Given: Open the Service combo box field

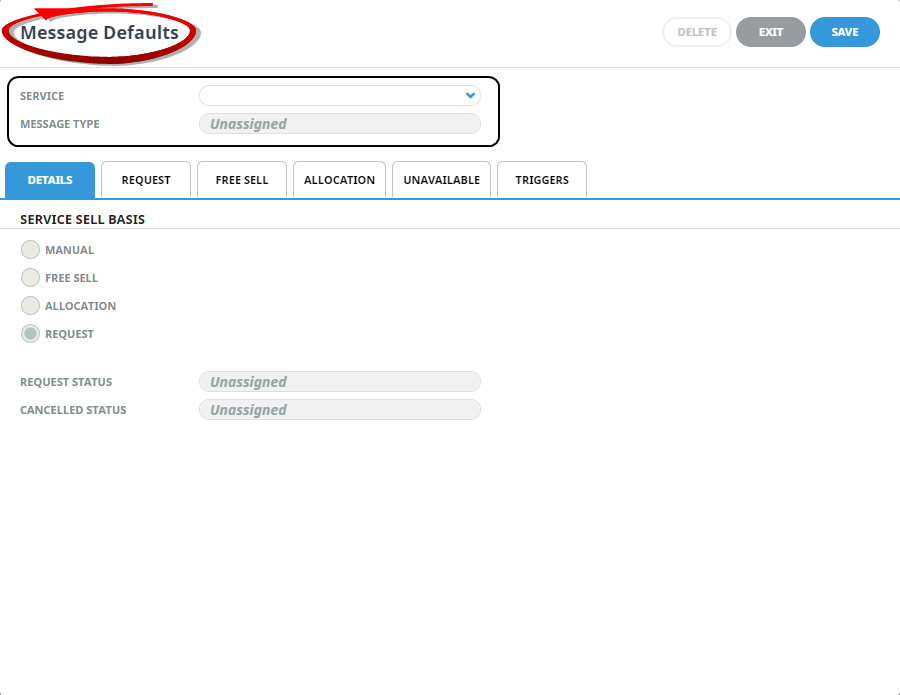Looking at the screenshot, I should coord(330,96).
